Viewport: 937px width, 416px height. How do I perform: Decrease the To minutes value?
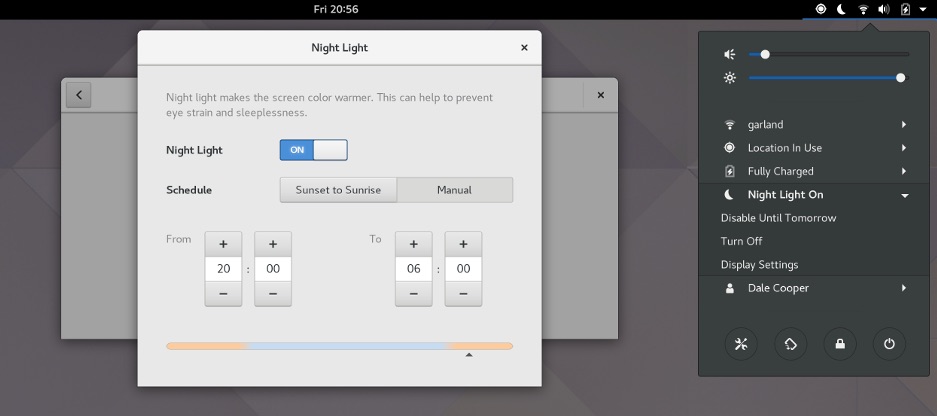tap(463, 294)
